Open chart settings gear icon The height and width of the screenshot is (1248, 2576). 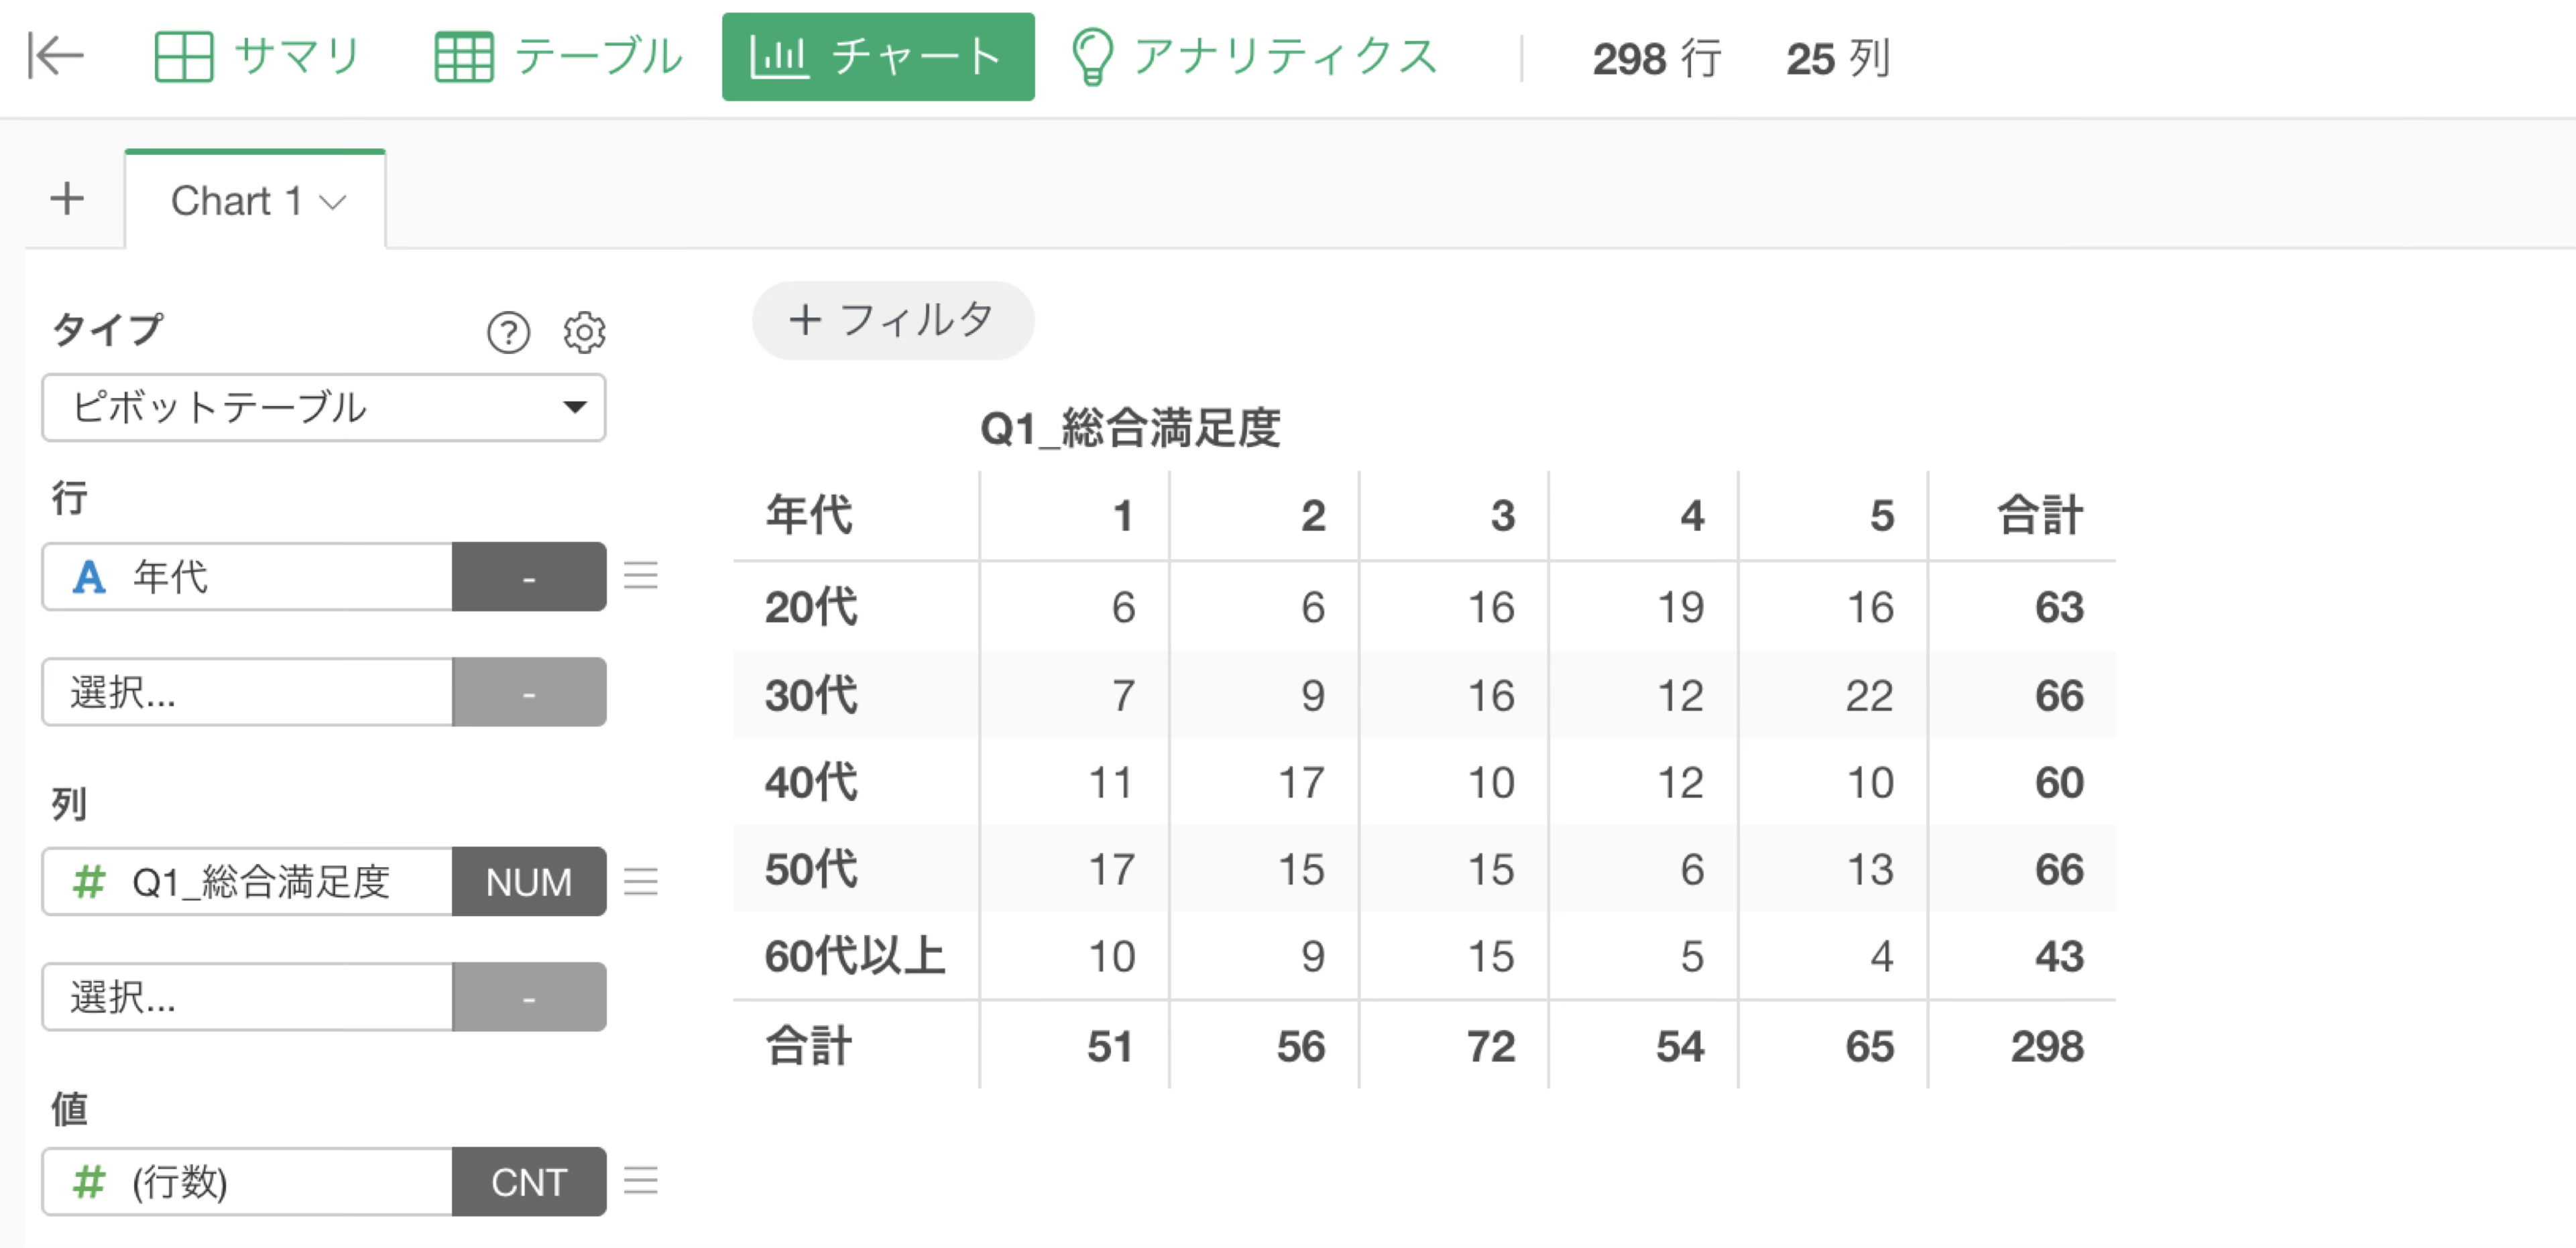[584, 332]
